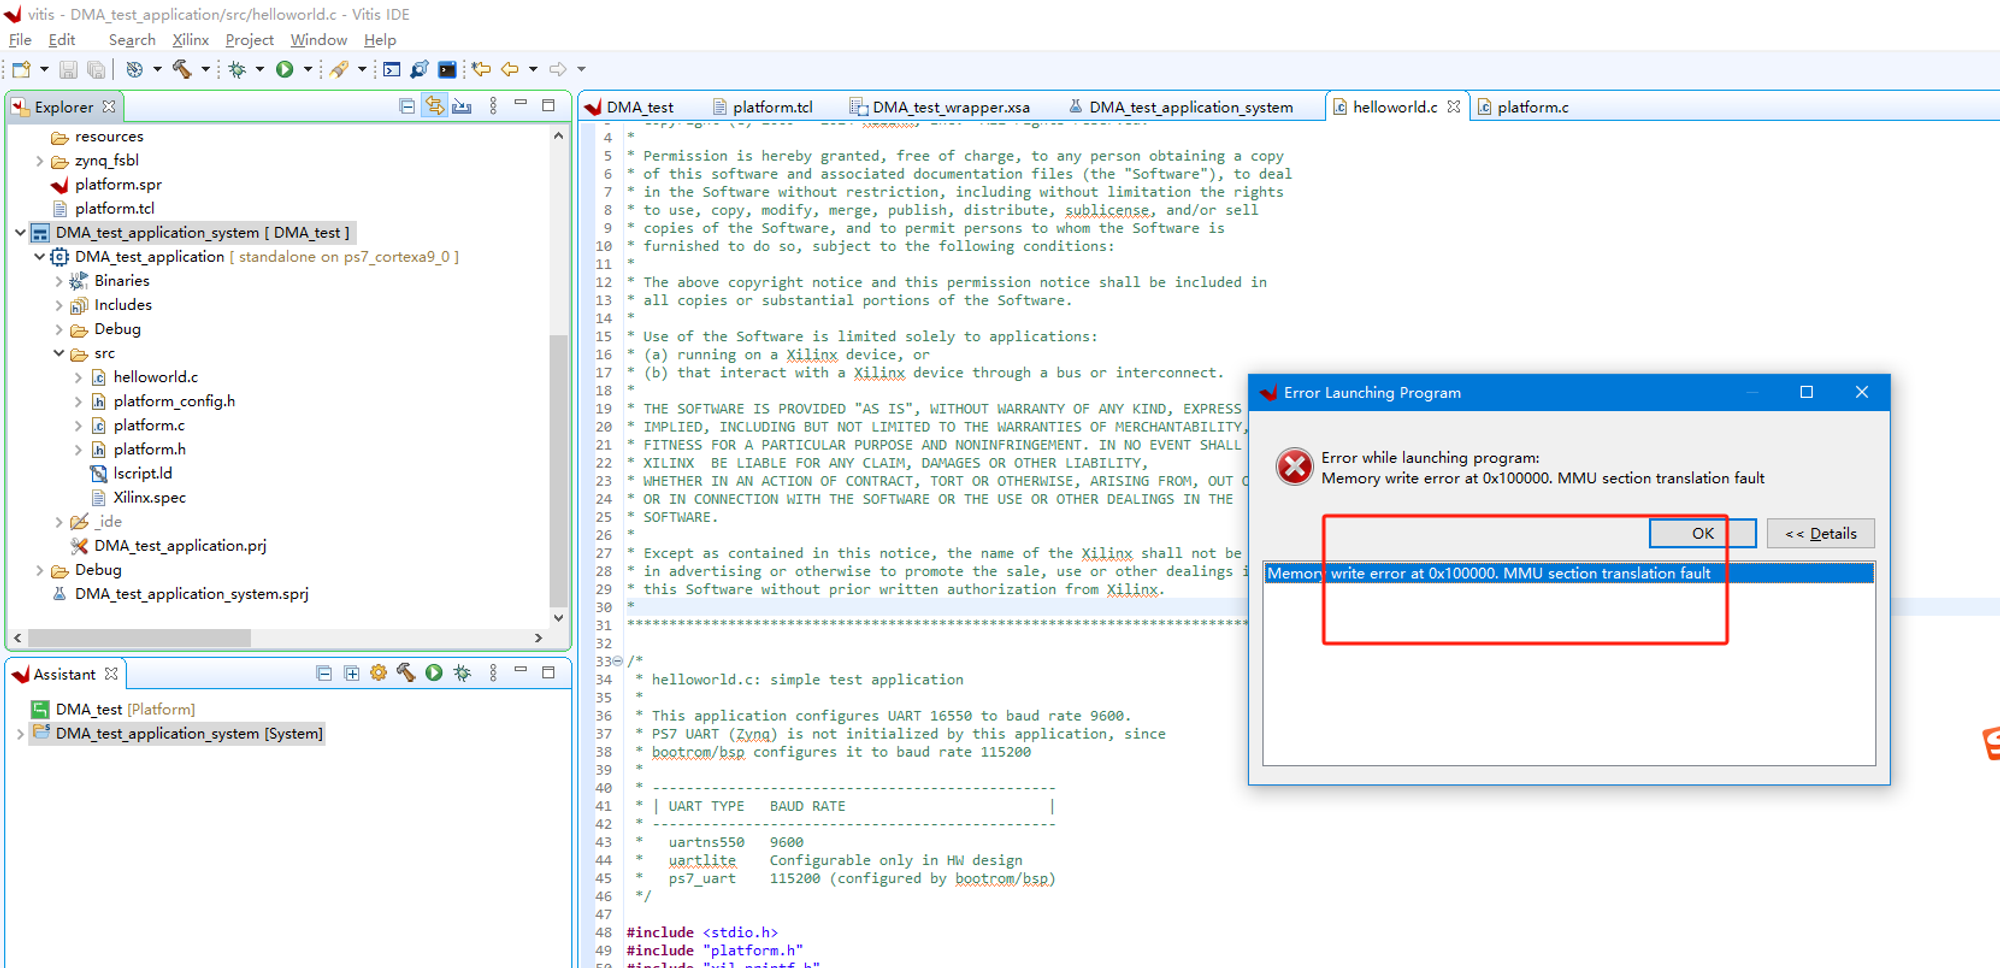Click Expand All icon in Assistant panel
Viewport: 2000px width, 968px height.
tap(352, 673)
